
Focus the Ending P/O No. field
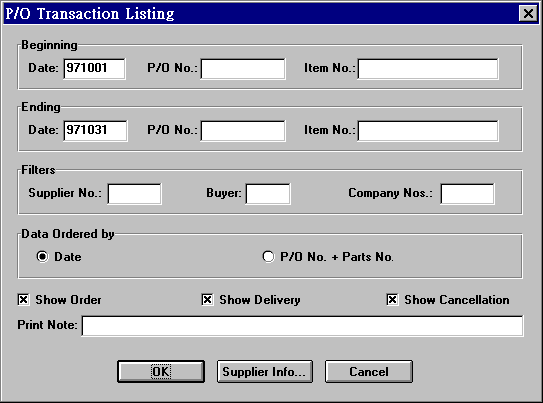click(x=243, y=131)
